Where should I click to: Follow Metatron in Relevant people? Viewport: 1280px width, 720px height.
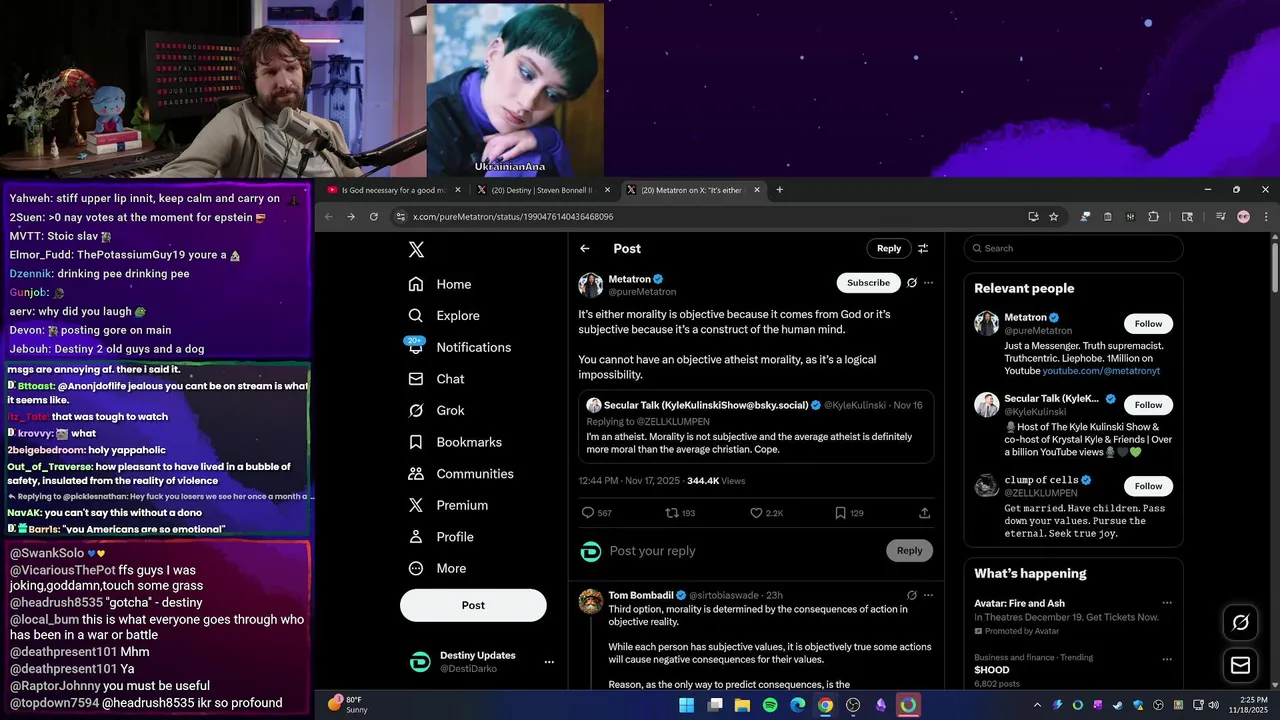tap(1148, 324)
